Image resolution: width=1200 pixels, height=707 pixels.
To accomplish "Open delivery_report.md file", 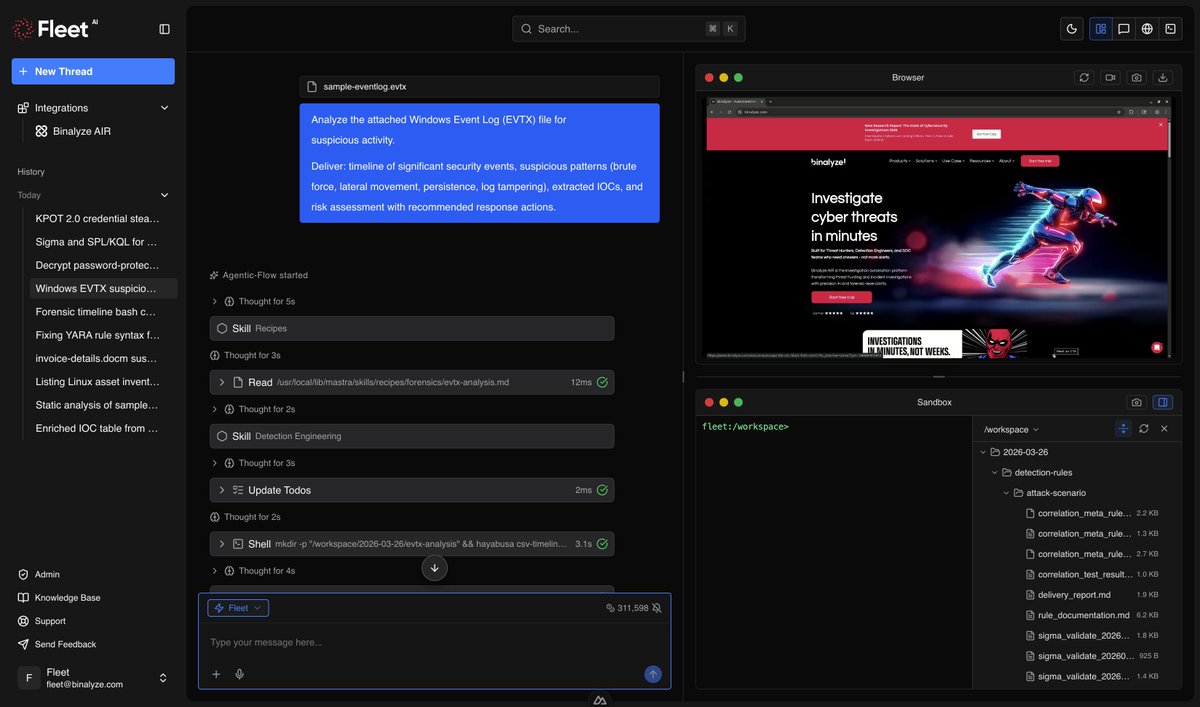I will click(1074, 595).
